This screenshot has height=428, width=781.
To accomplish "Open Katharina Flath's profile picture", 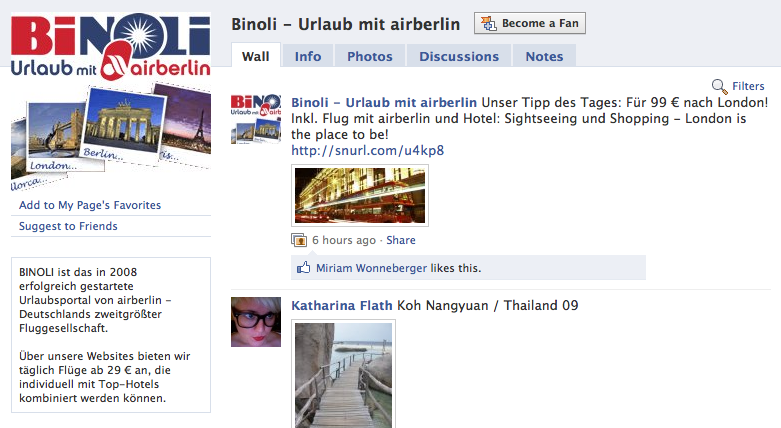I will point(256,322).
